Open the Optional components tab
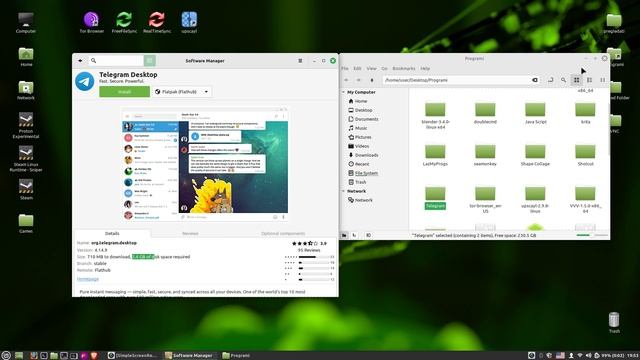 283,233
